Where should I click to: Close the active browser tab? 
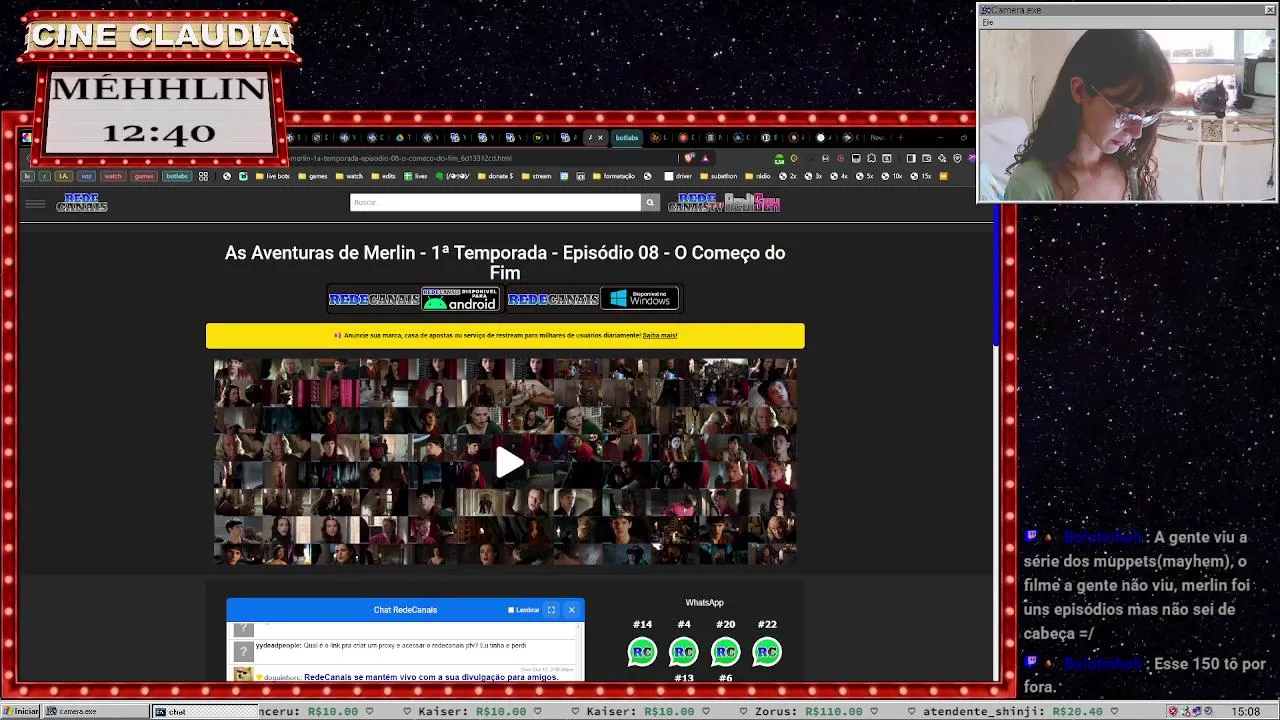[600, 137]
